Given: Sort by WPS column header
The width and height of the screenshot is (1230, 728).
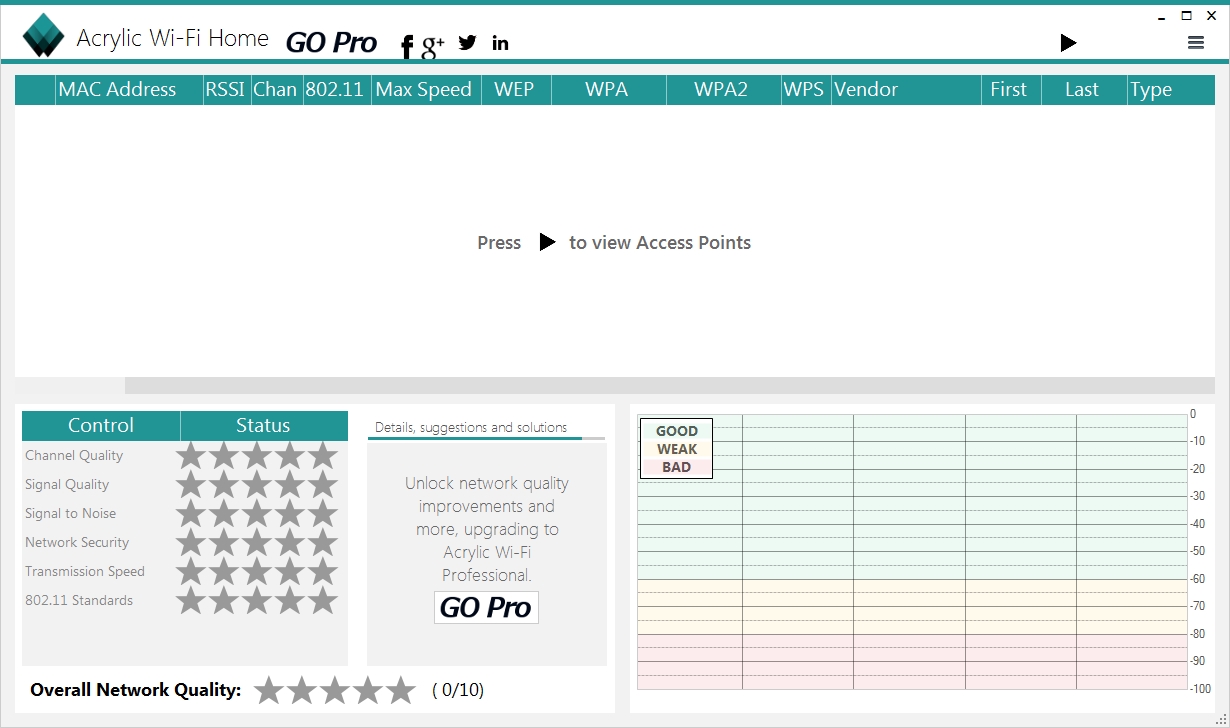Looking at the screenshot, I should click(804, 89).
